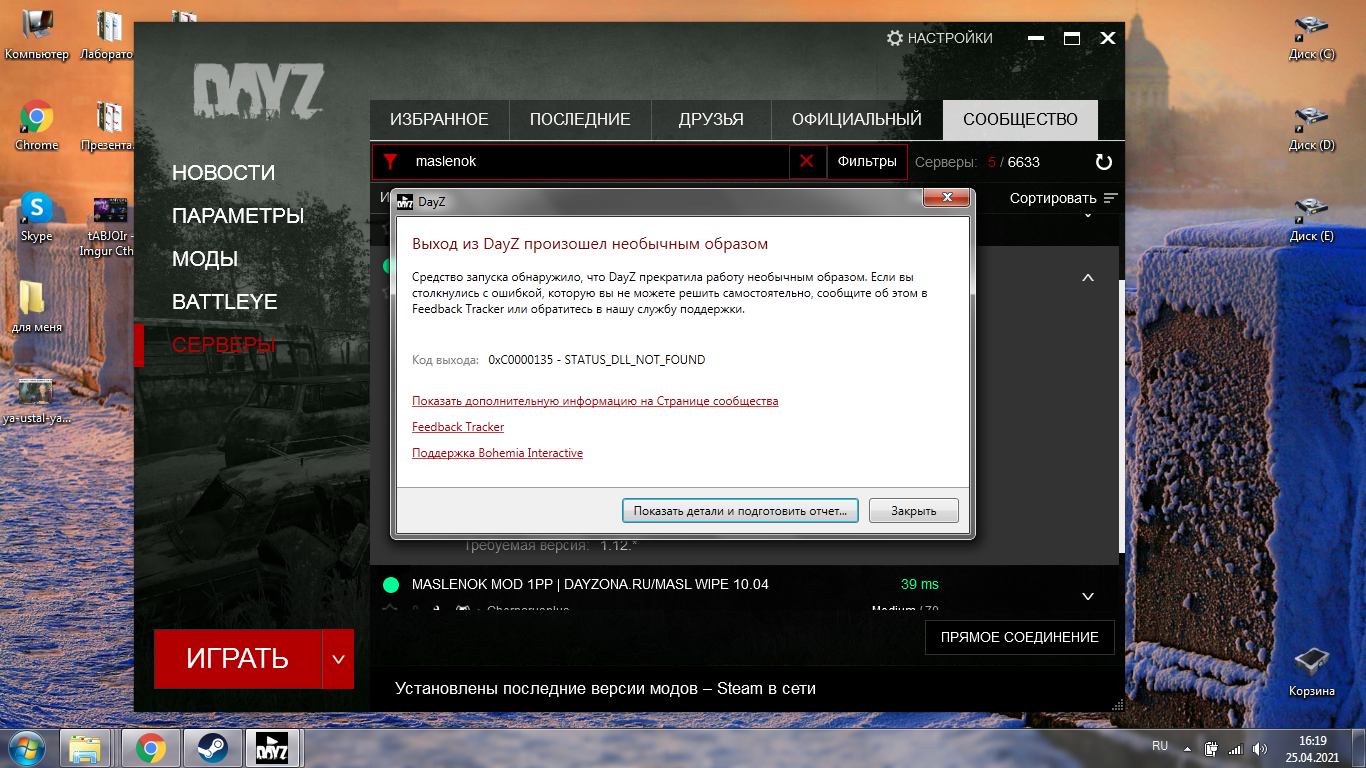Open the для меня desktop folder

pyautogui.click(x=36, y=308)
